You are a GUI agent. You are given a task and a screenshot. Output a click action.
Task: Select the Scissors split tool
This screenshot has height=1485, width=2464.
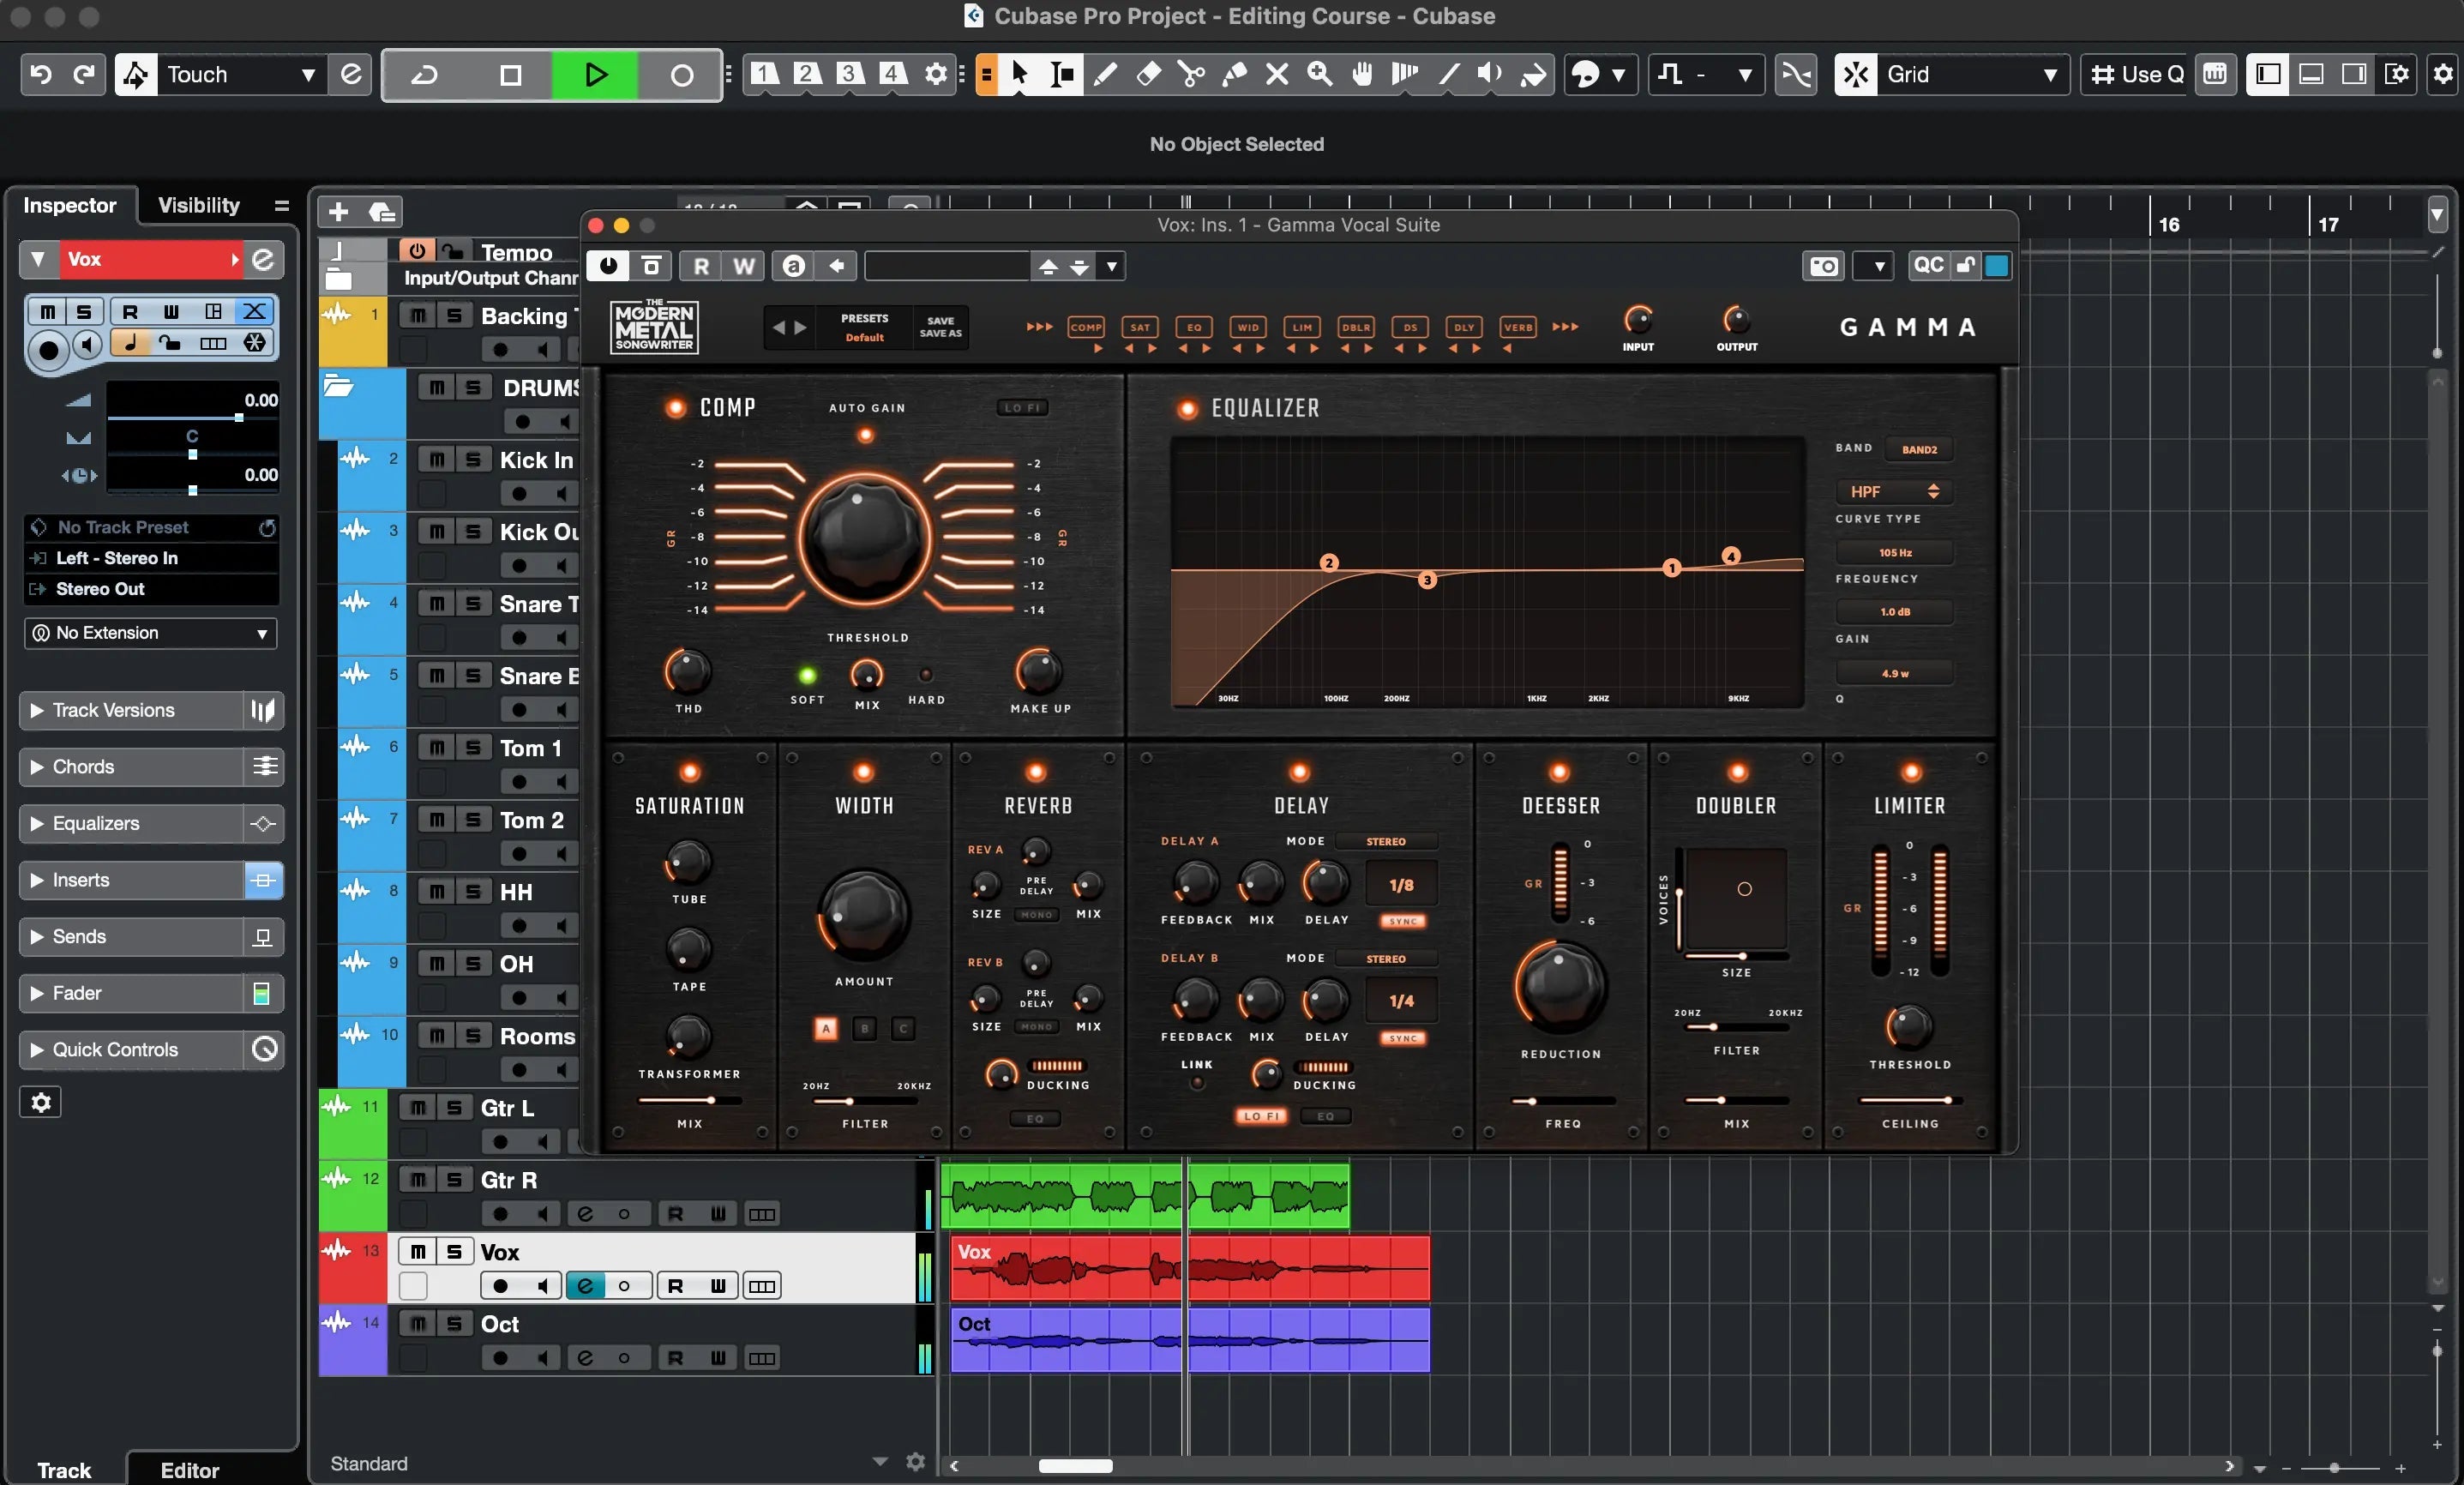pyautogui.click(x=1191, y=75)
